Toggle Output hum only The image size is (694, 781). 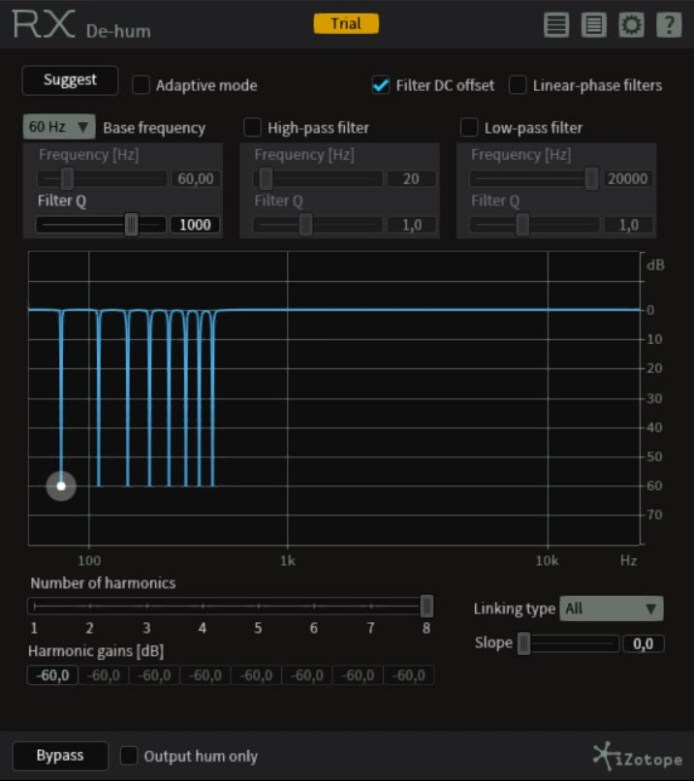pos(129,756)
